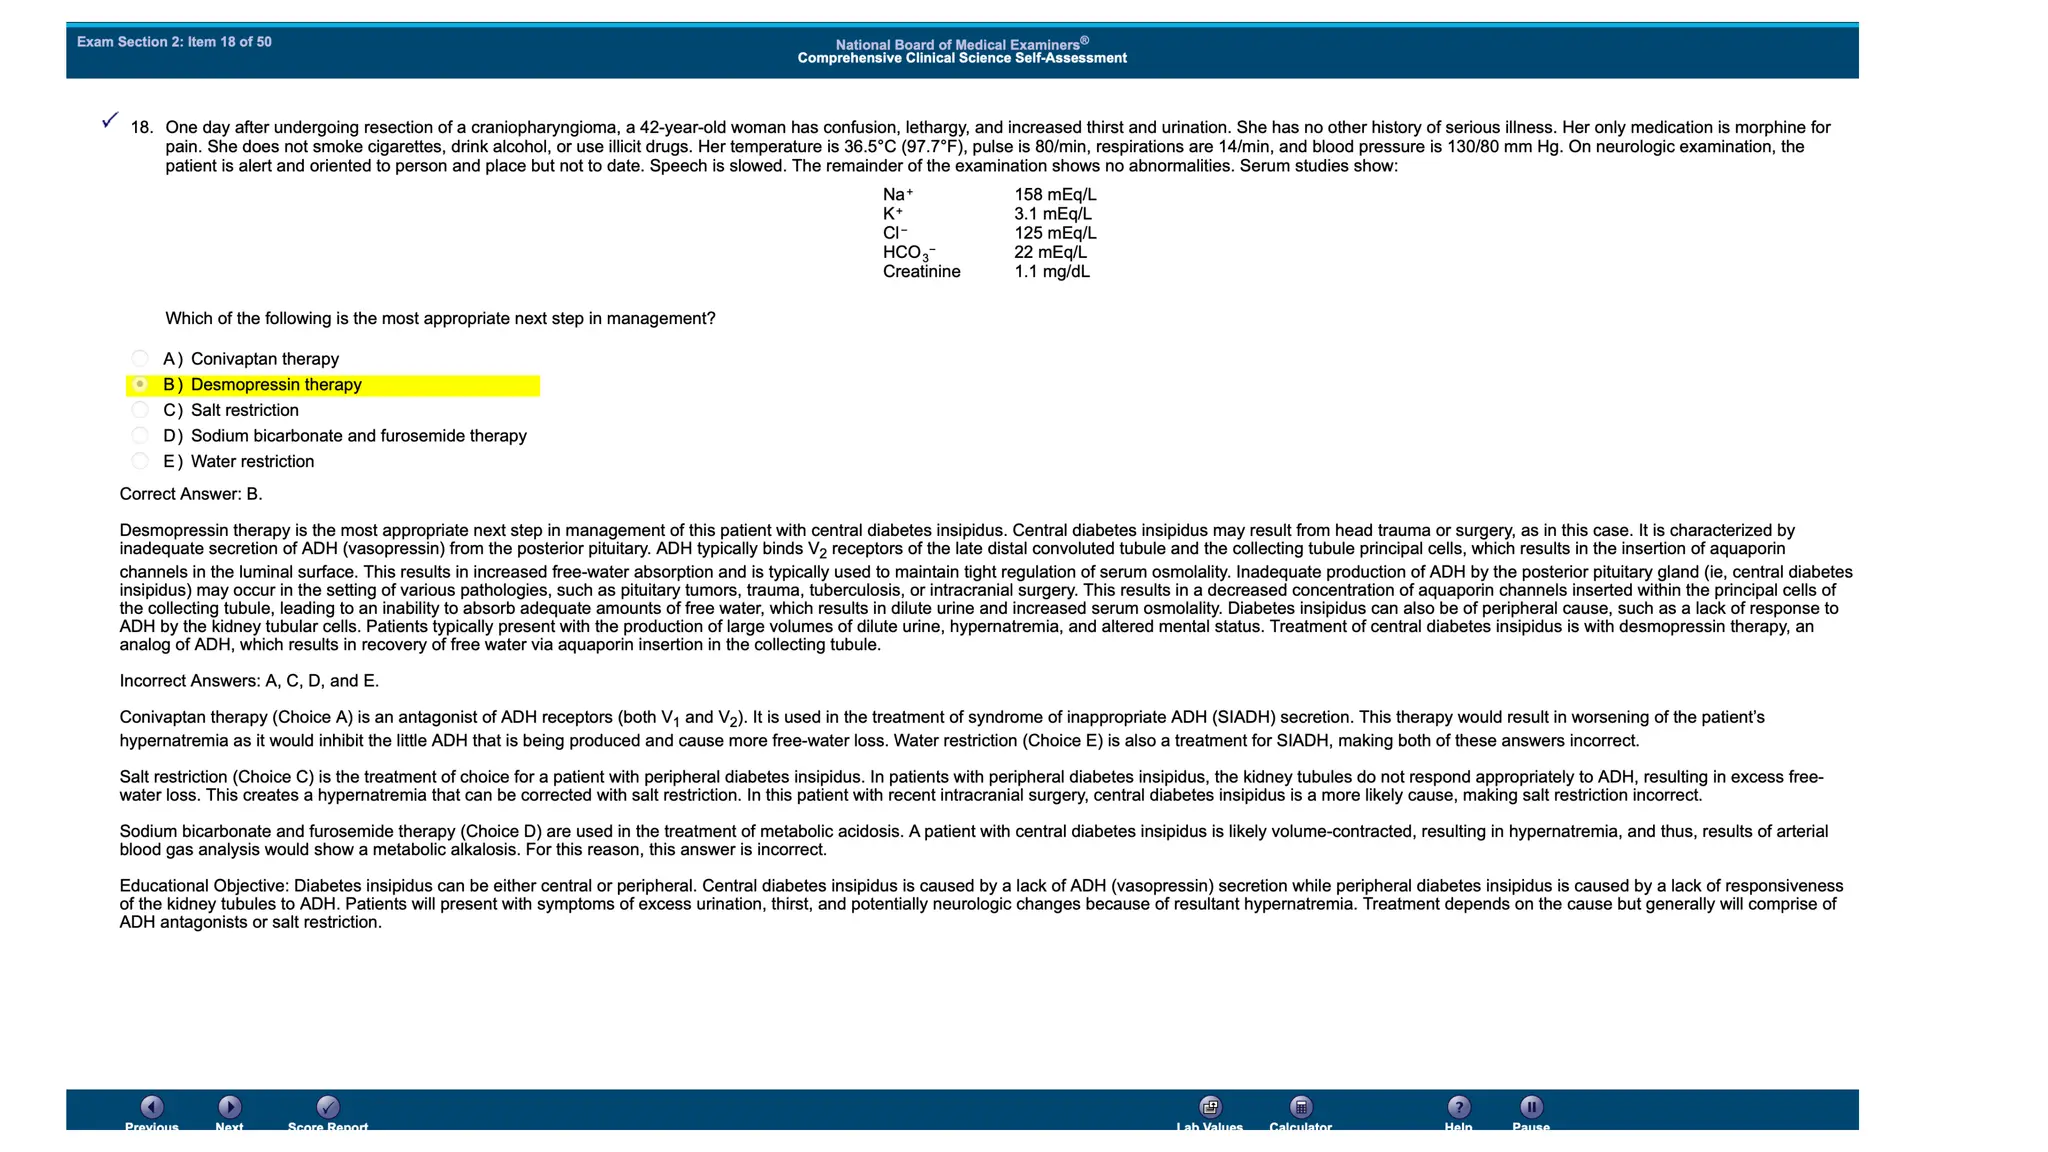Viewport: 2048px width, 1152px height.
Task: Open the Calculator icon
Action: [1300, 1107]
